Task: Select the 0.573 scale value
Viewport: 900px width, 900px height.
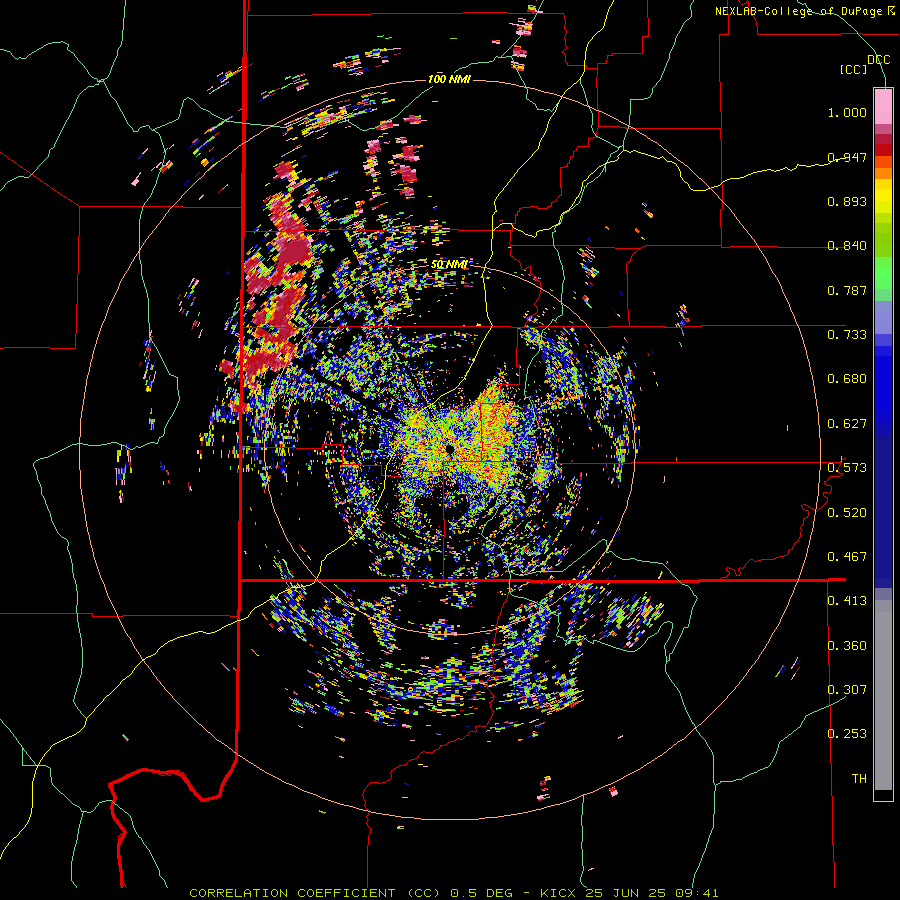Action: (x=847, y=468)
